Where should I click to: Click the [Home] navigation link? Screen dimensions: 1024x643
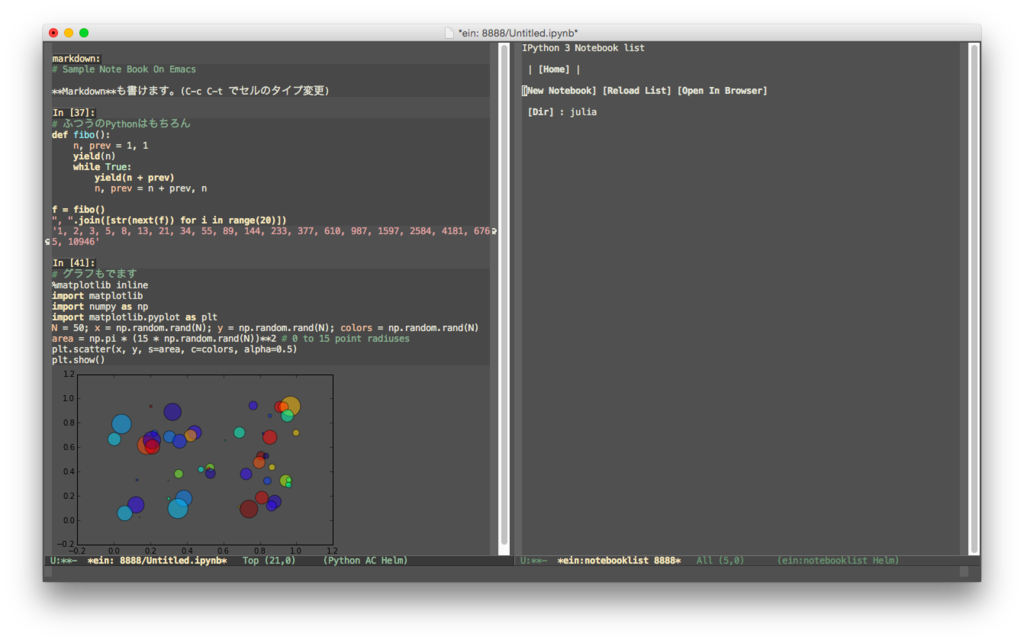click(x=552, y=69)
